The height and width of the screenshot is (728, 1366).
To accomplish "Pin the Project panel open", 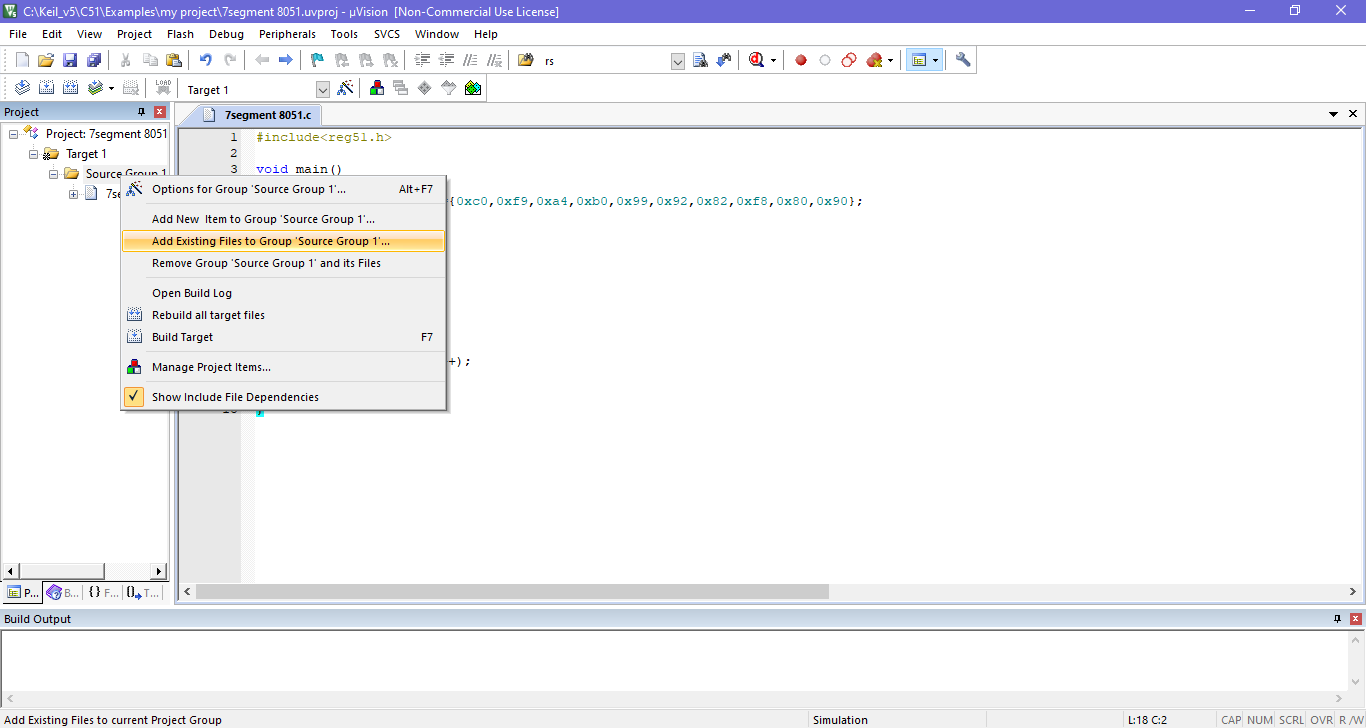I will click(x=141, y=111).
